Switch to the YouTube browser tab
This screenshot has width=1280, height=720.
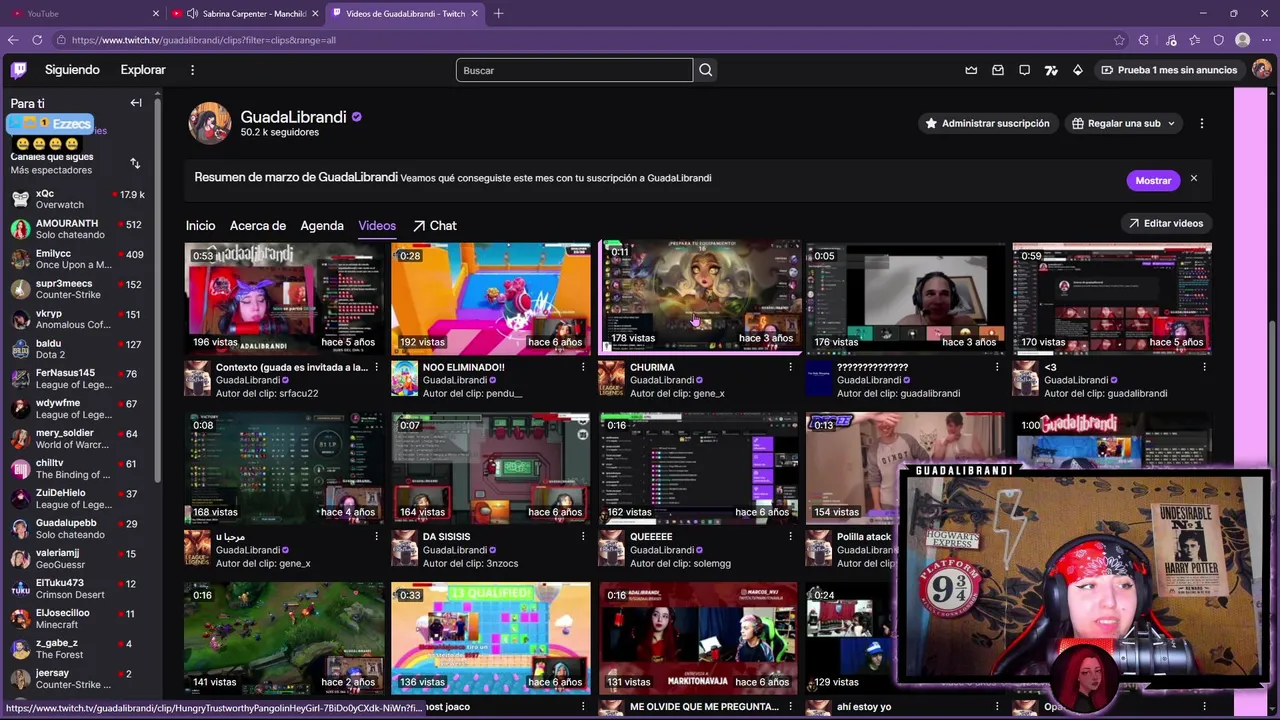tap(83, 13)
